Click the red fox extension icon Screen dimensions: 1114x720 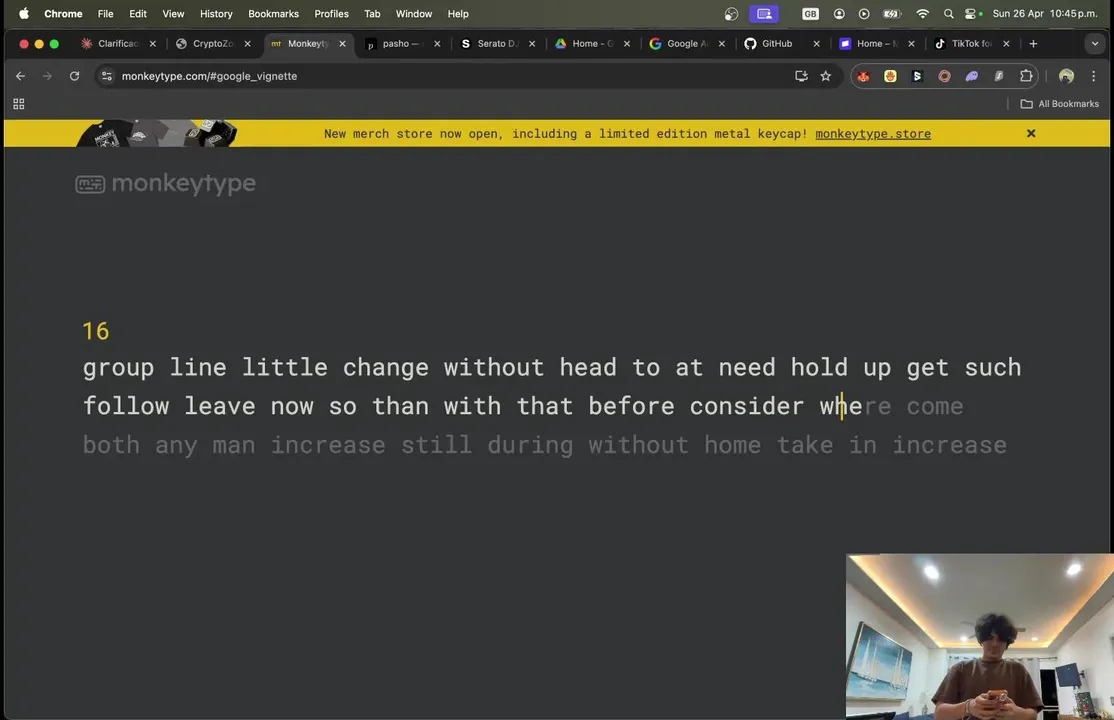(863, 76)
